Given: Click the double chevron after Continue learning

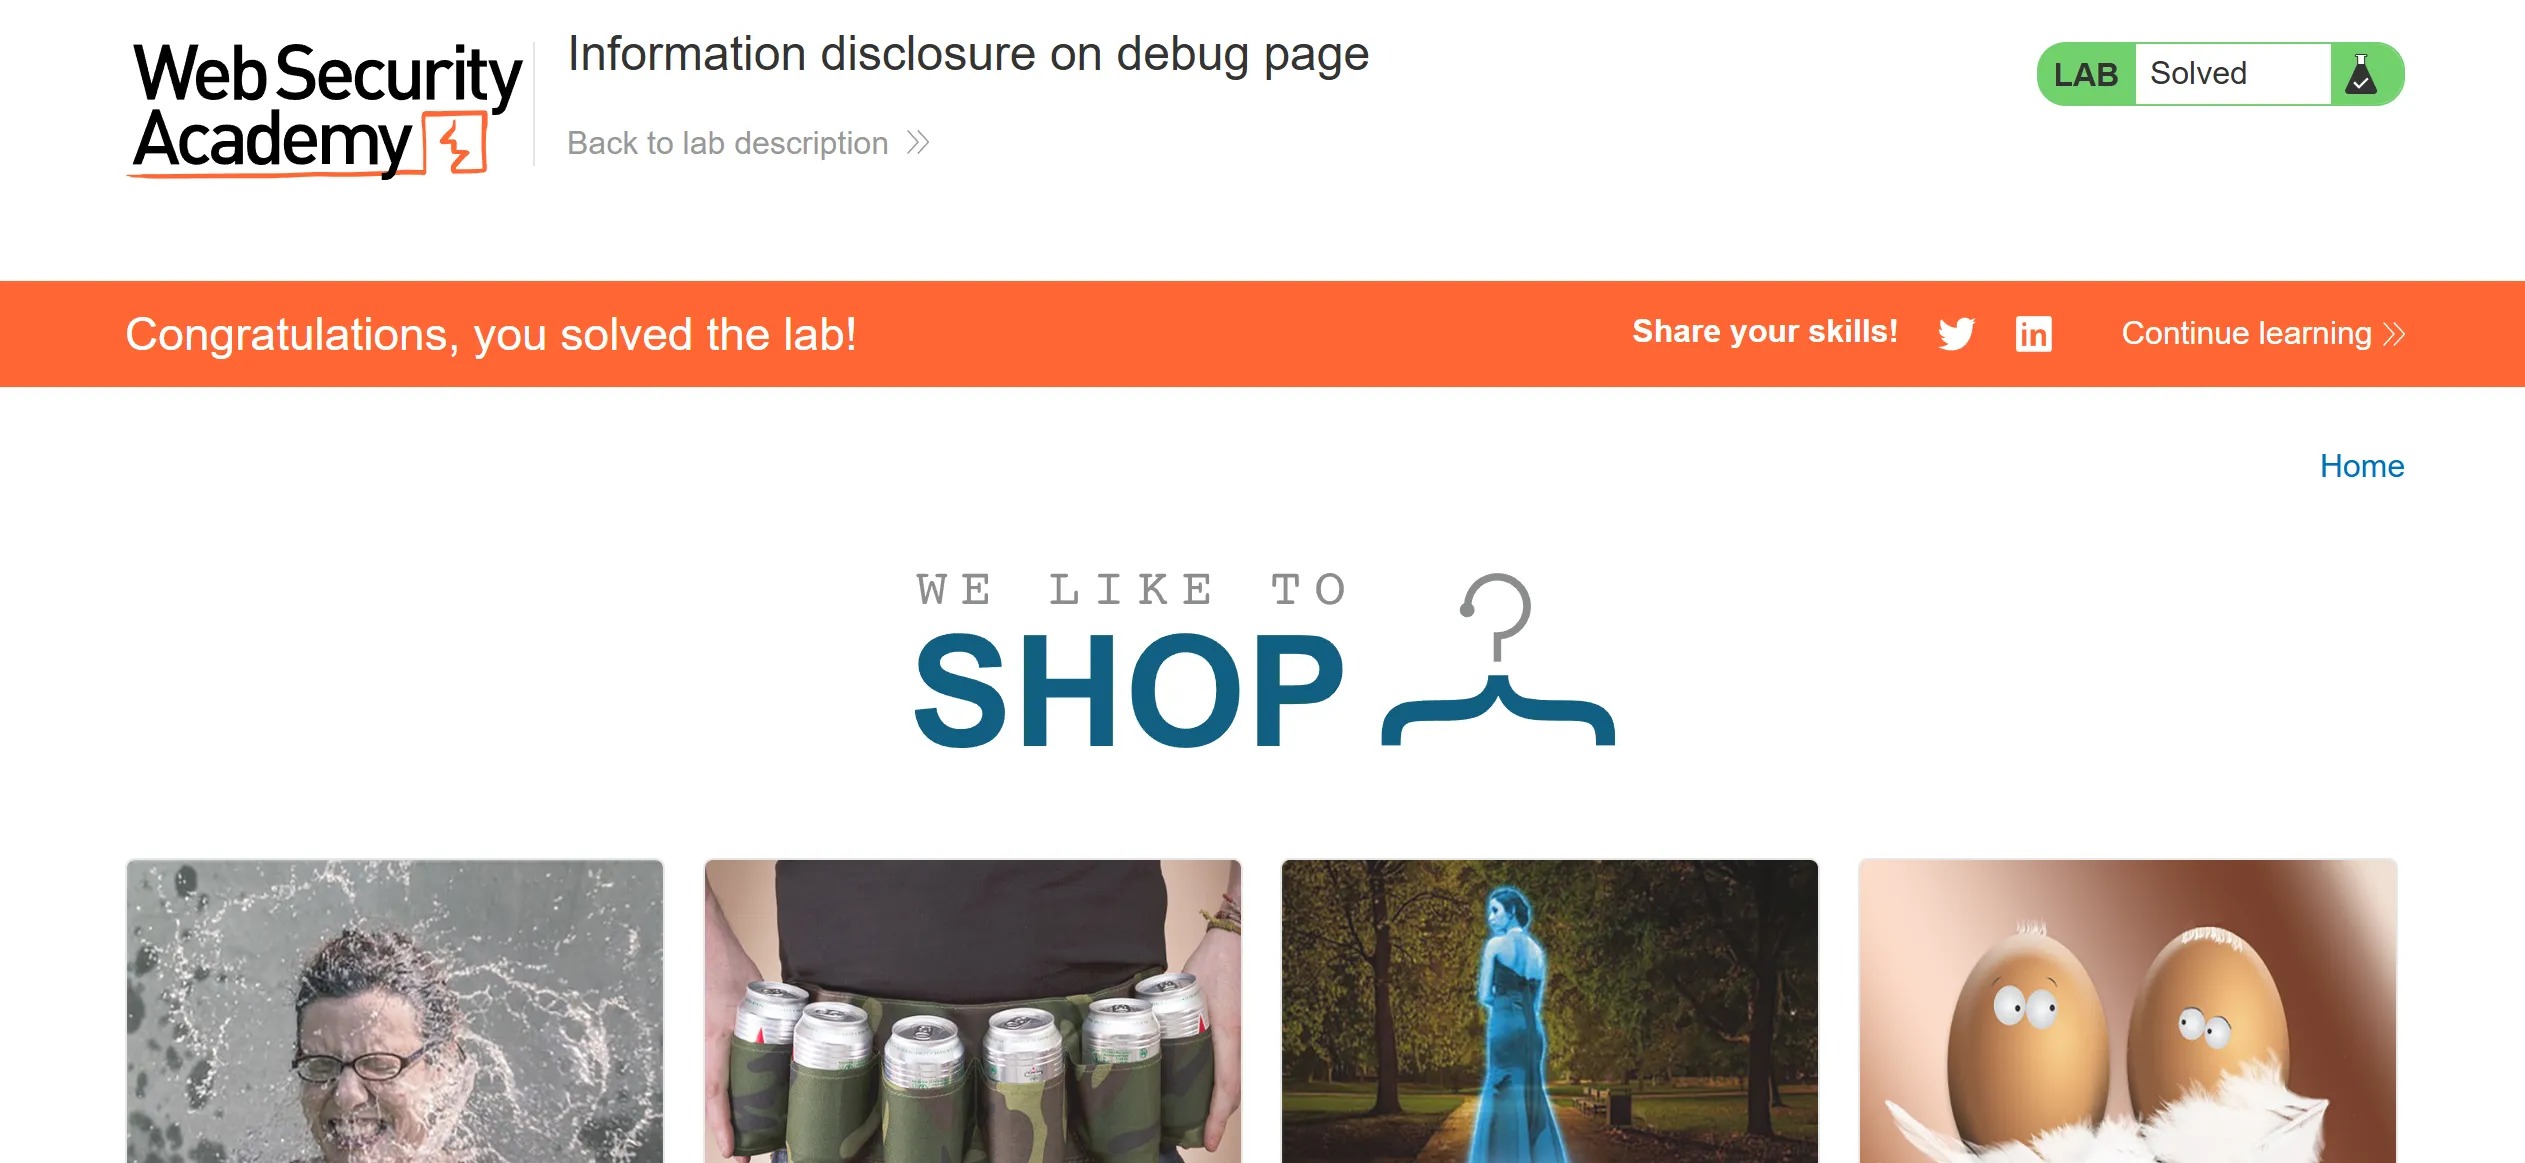Looking at the screenshot, I should click(2394, 334).
